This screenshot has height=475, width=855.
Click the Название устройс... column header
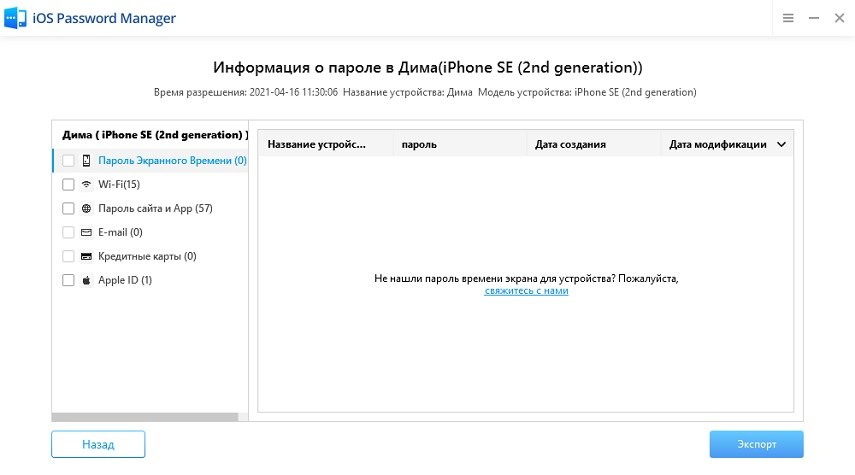[x=326, y=145]
